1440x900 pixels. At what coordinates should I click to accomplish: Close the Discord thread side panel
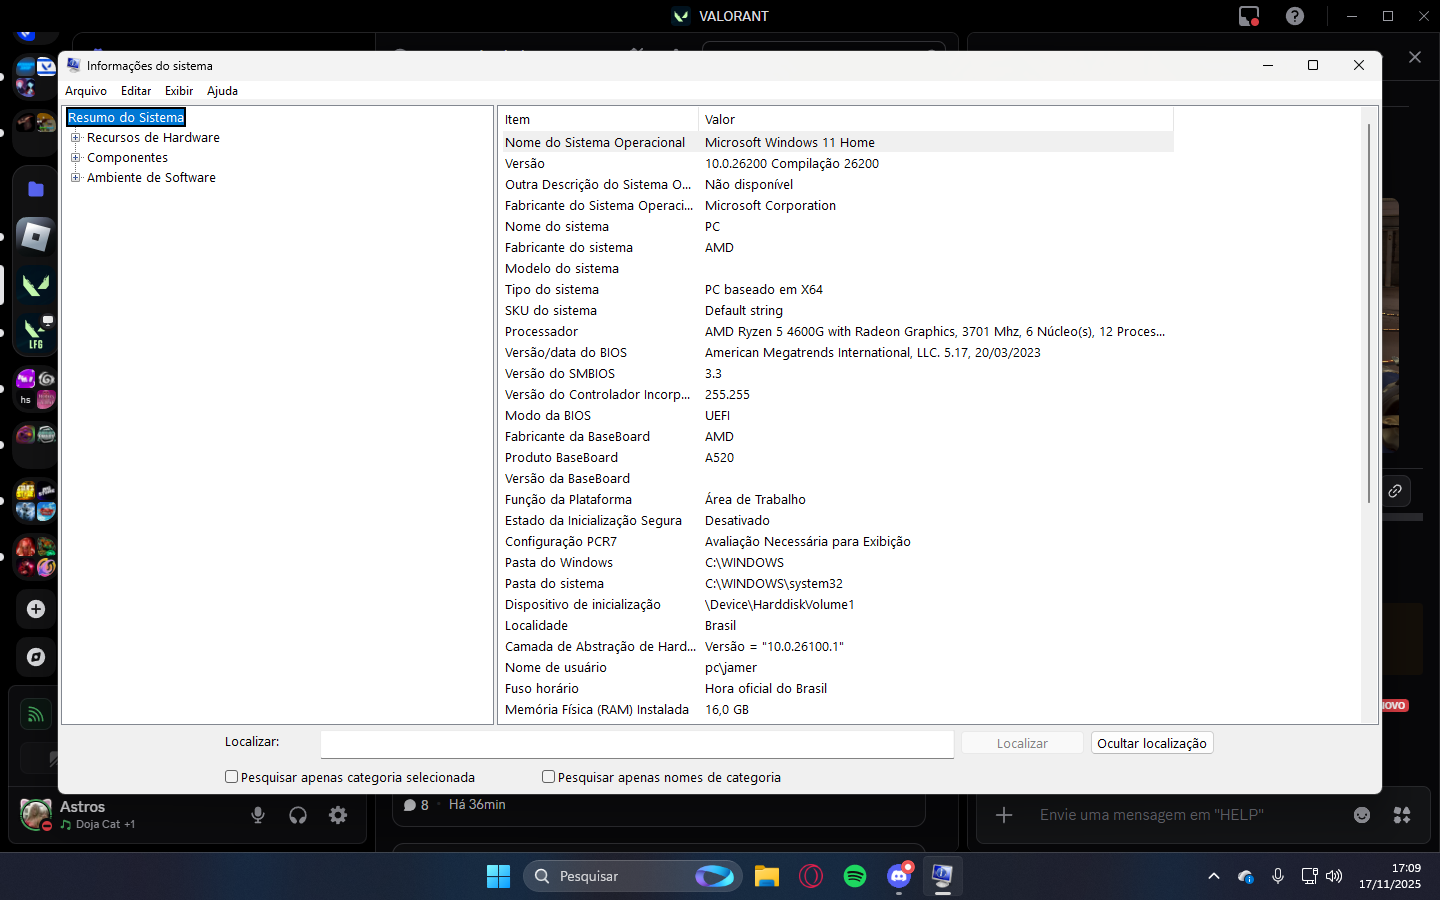(x=1415, y=57)
